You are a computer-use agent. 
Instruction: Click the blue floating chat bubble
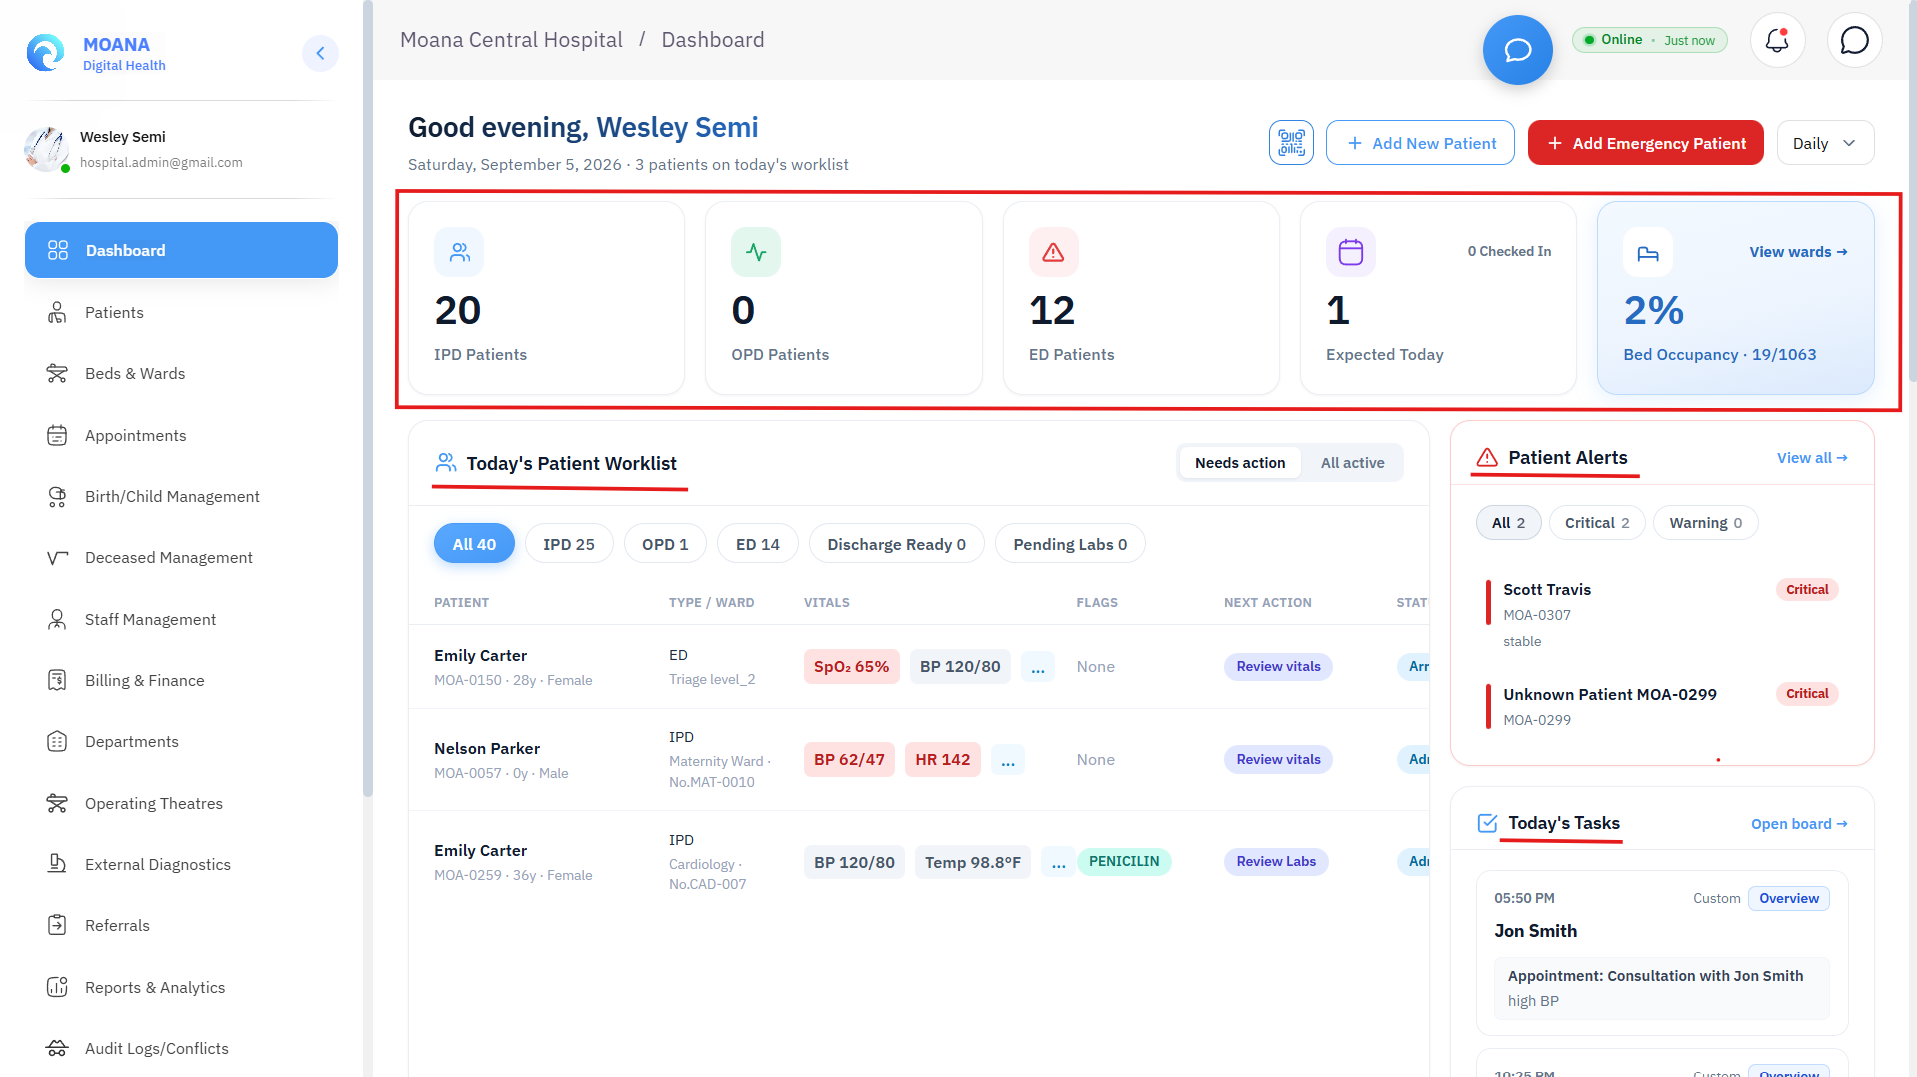click(1517, 50)
